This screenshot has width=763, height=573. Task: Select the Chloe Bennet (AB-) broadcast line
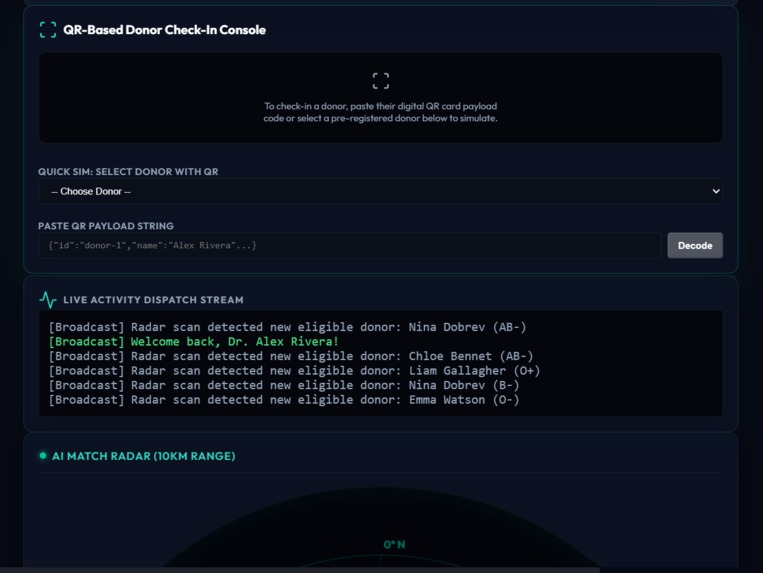click(291, 356)
